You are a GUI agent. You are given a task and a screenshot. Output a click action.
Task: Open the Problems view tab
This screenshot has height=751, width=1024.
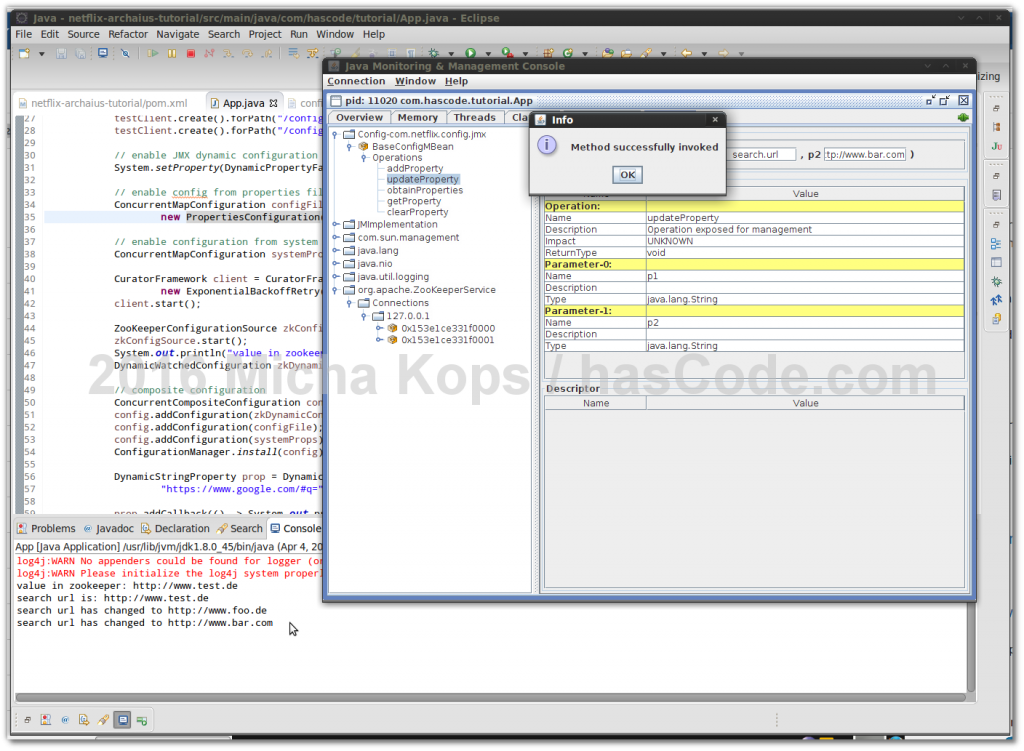(52, 528)
